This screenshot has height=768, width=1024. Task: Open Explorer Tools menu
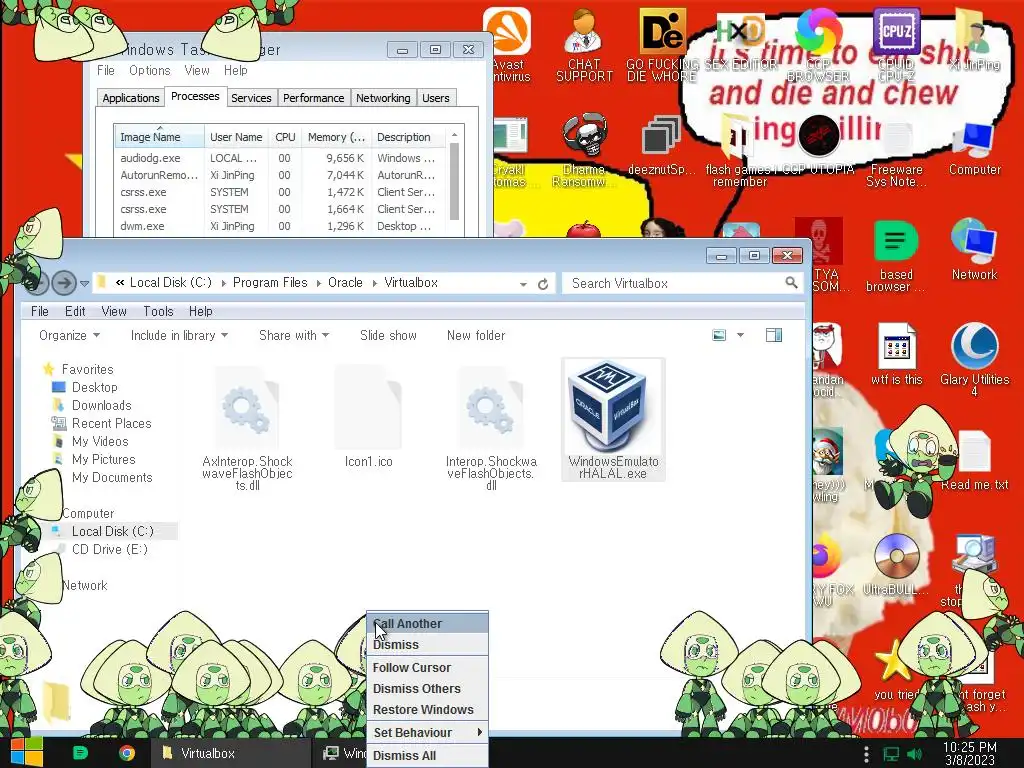159,312
